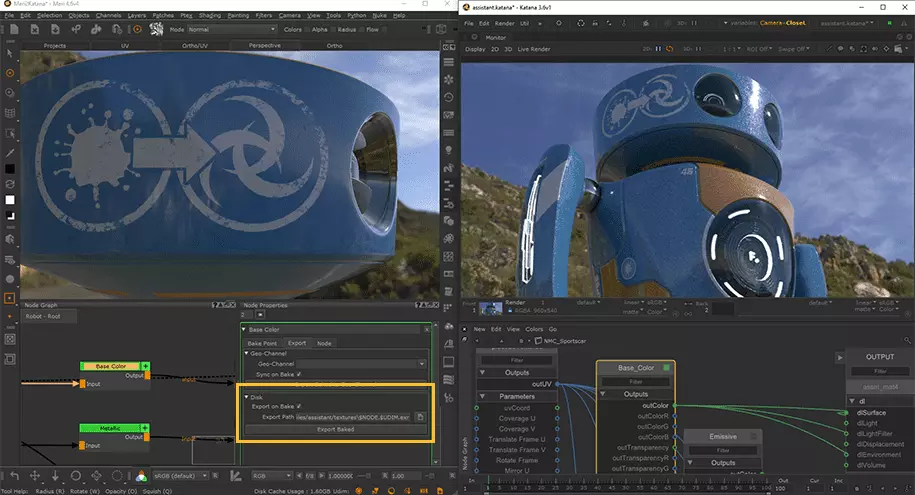915x495 pixels.
Task: Select the arrow selection tool in Mari
Action: tap(10, 53)
